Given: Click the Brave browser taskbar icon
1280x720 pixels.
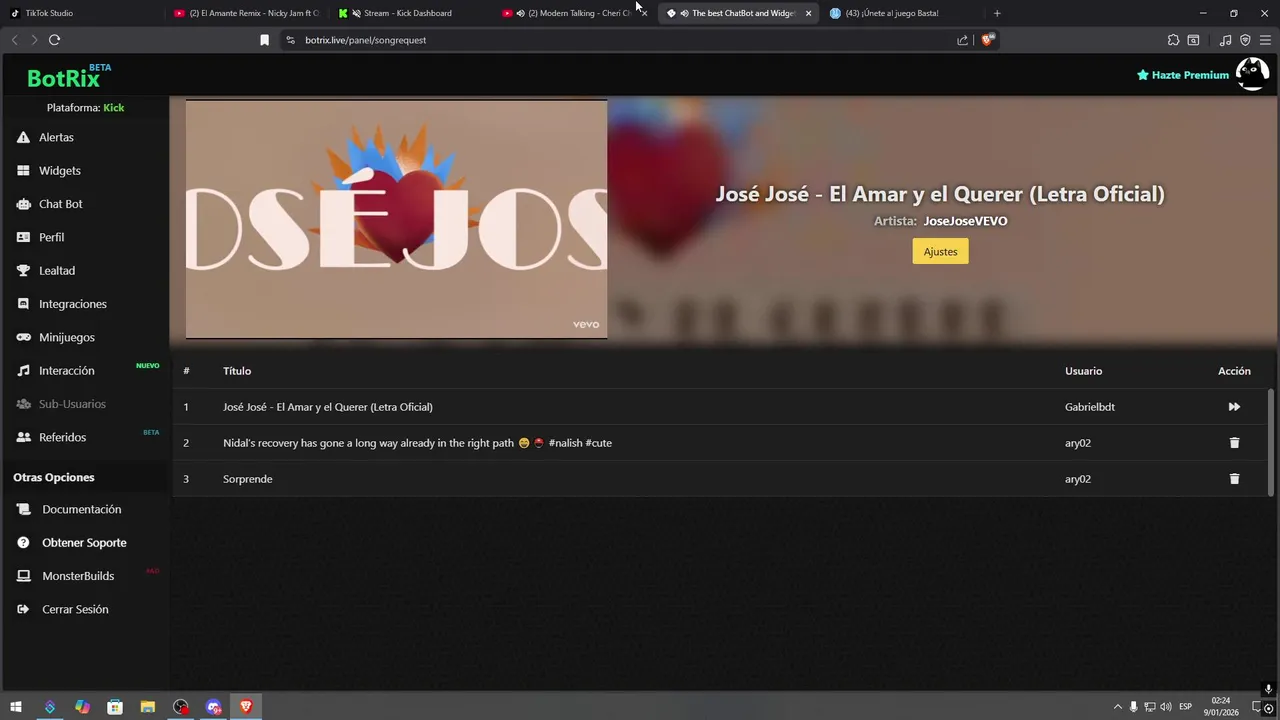Looking at the screenshot, I should (x=246, y=707).
